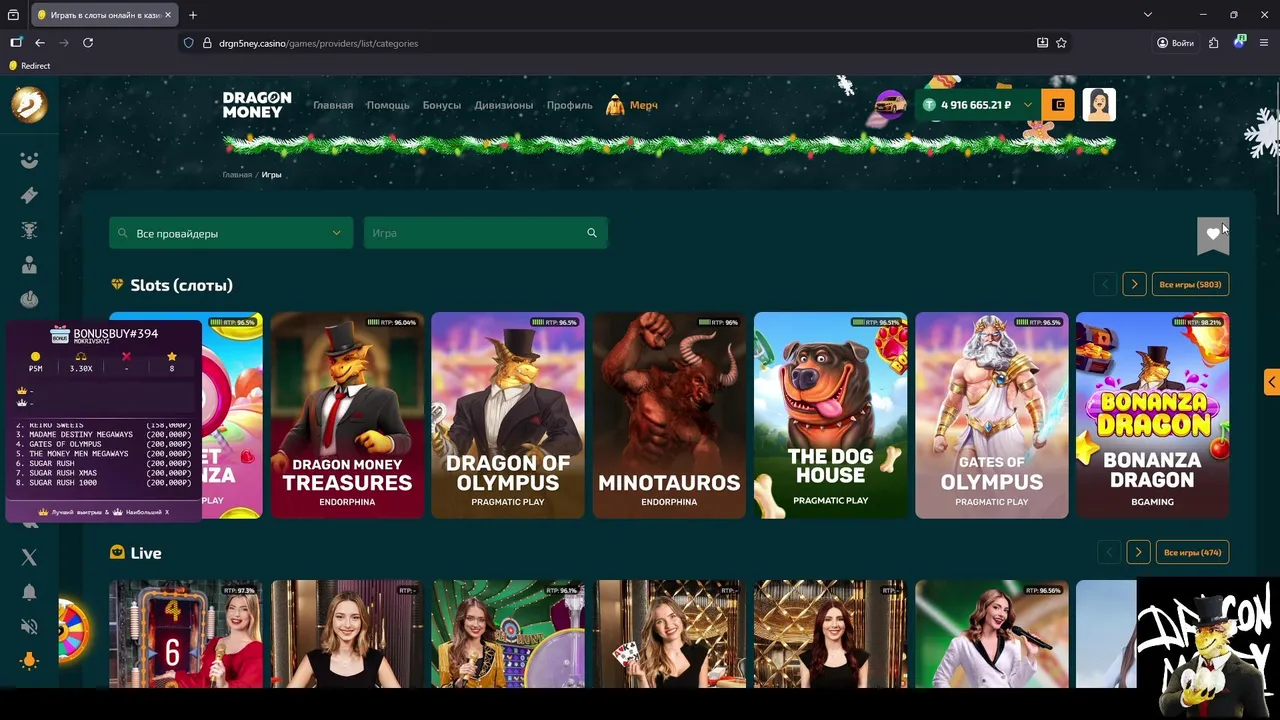Click 'THE MONEY MEN MEGAWAYS' row in overlay
Viewport: 1280px width, 720px height.
(104, 453)
